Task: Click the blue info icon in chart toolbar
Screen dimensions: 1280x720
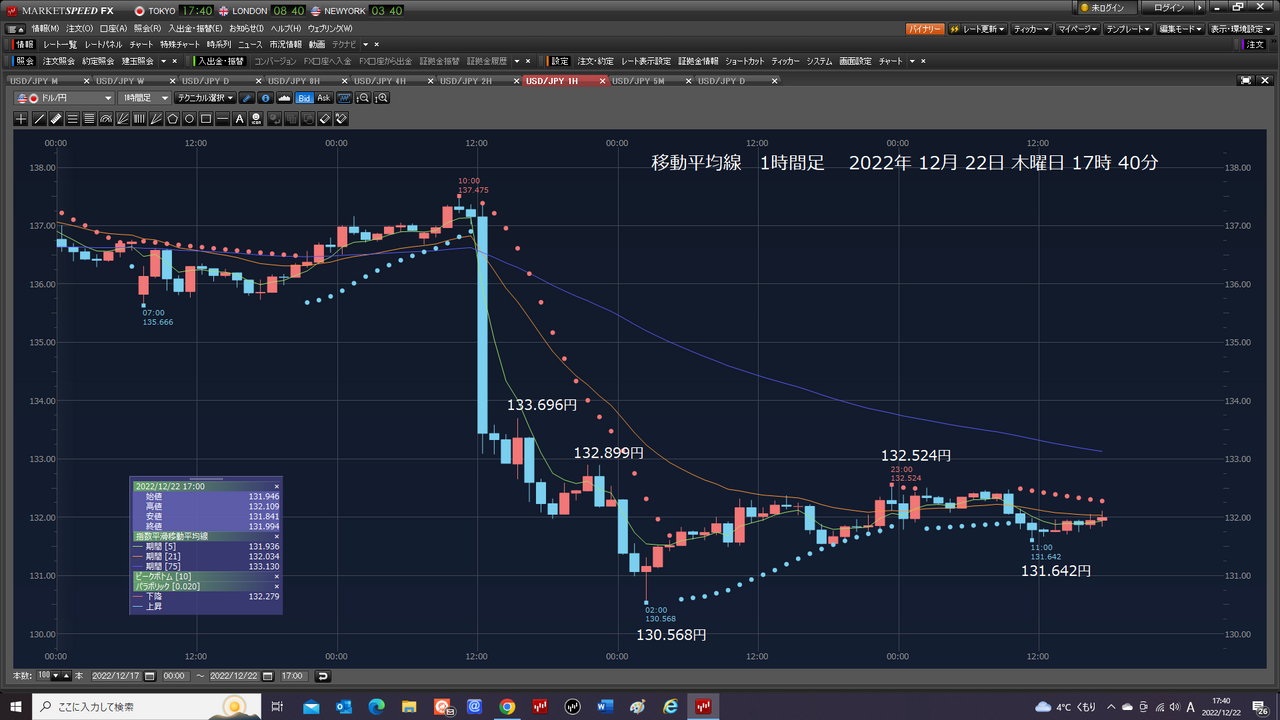Action: pos(265,98)
